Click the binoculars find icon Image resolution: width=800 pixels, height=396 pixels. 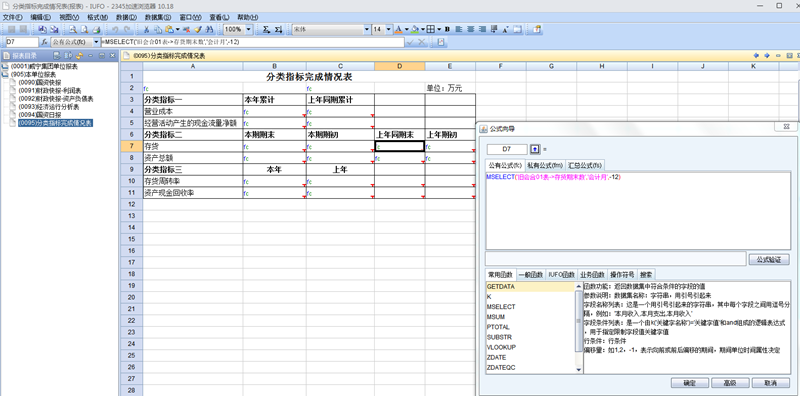(x=210, y=30)
